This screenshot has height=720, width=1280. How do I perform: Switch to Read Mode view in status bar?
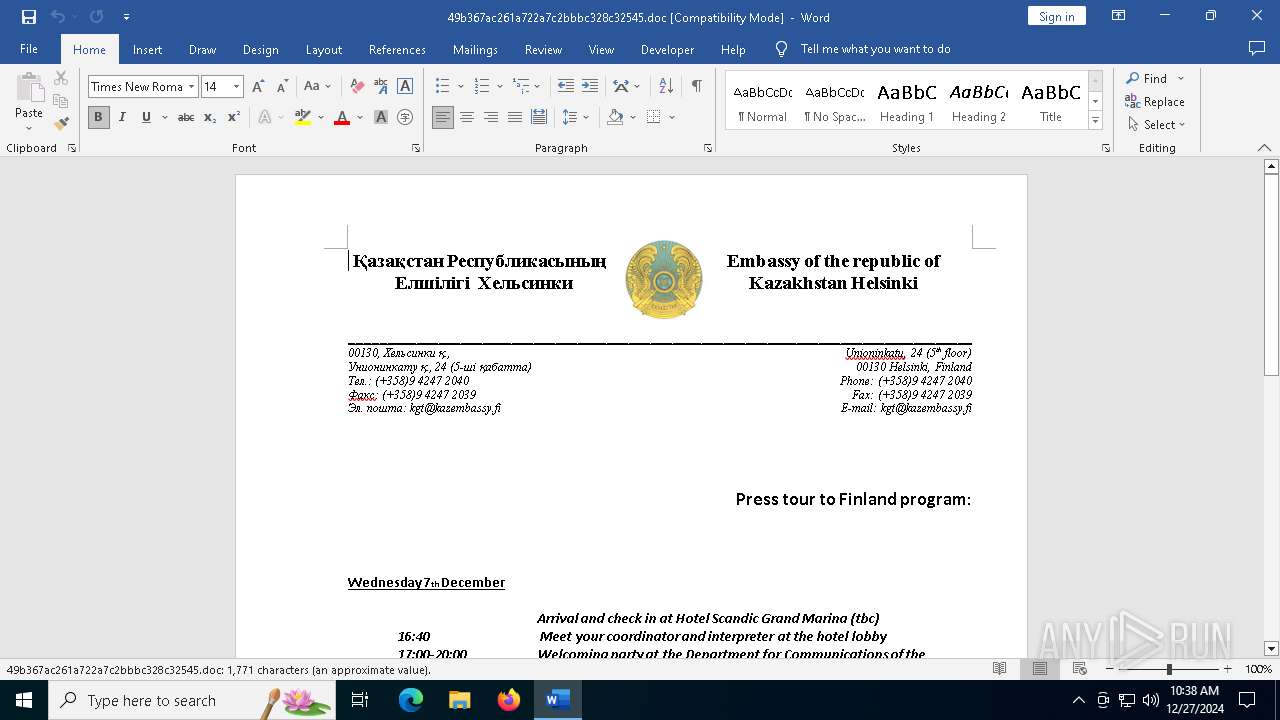[x=999, y=669]
